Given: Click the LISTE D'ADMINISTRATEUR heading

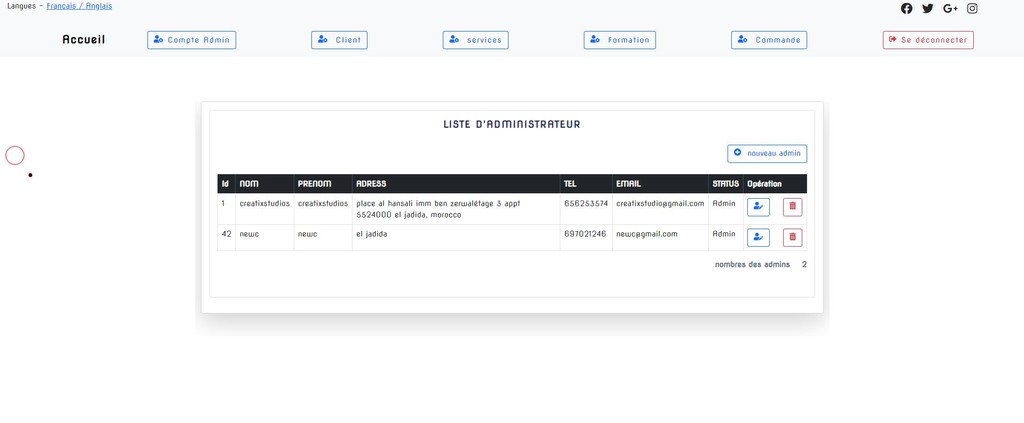Looking at the screenshot, I should point(512,124).
